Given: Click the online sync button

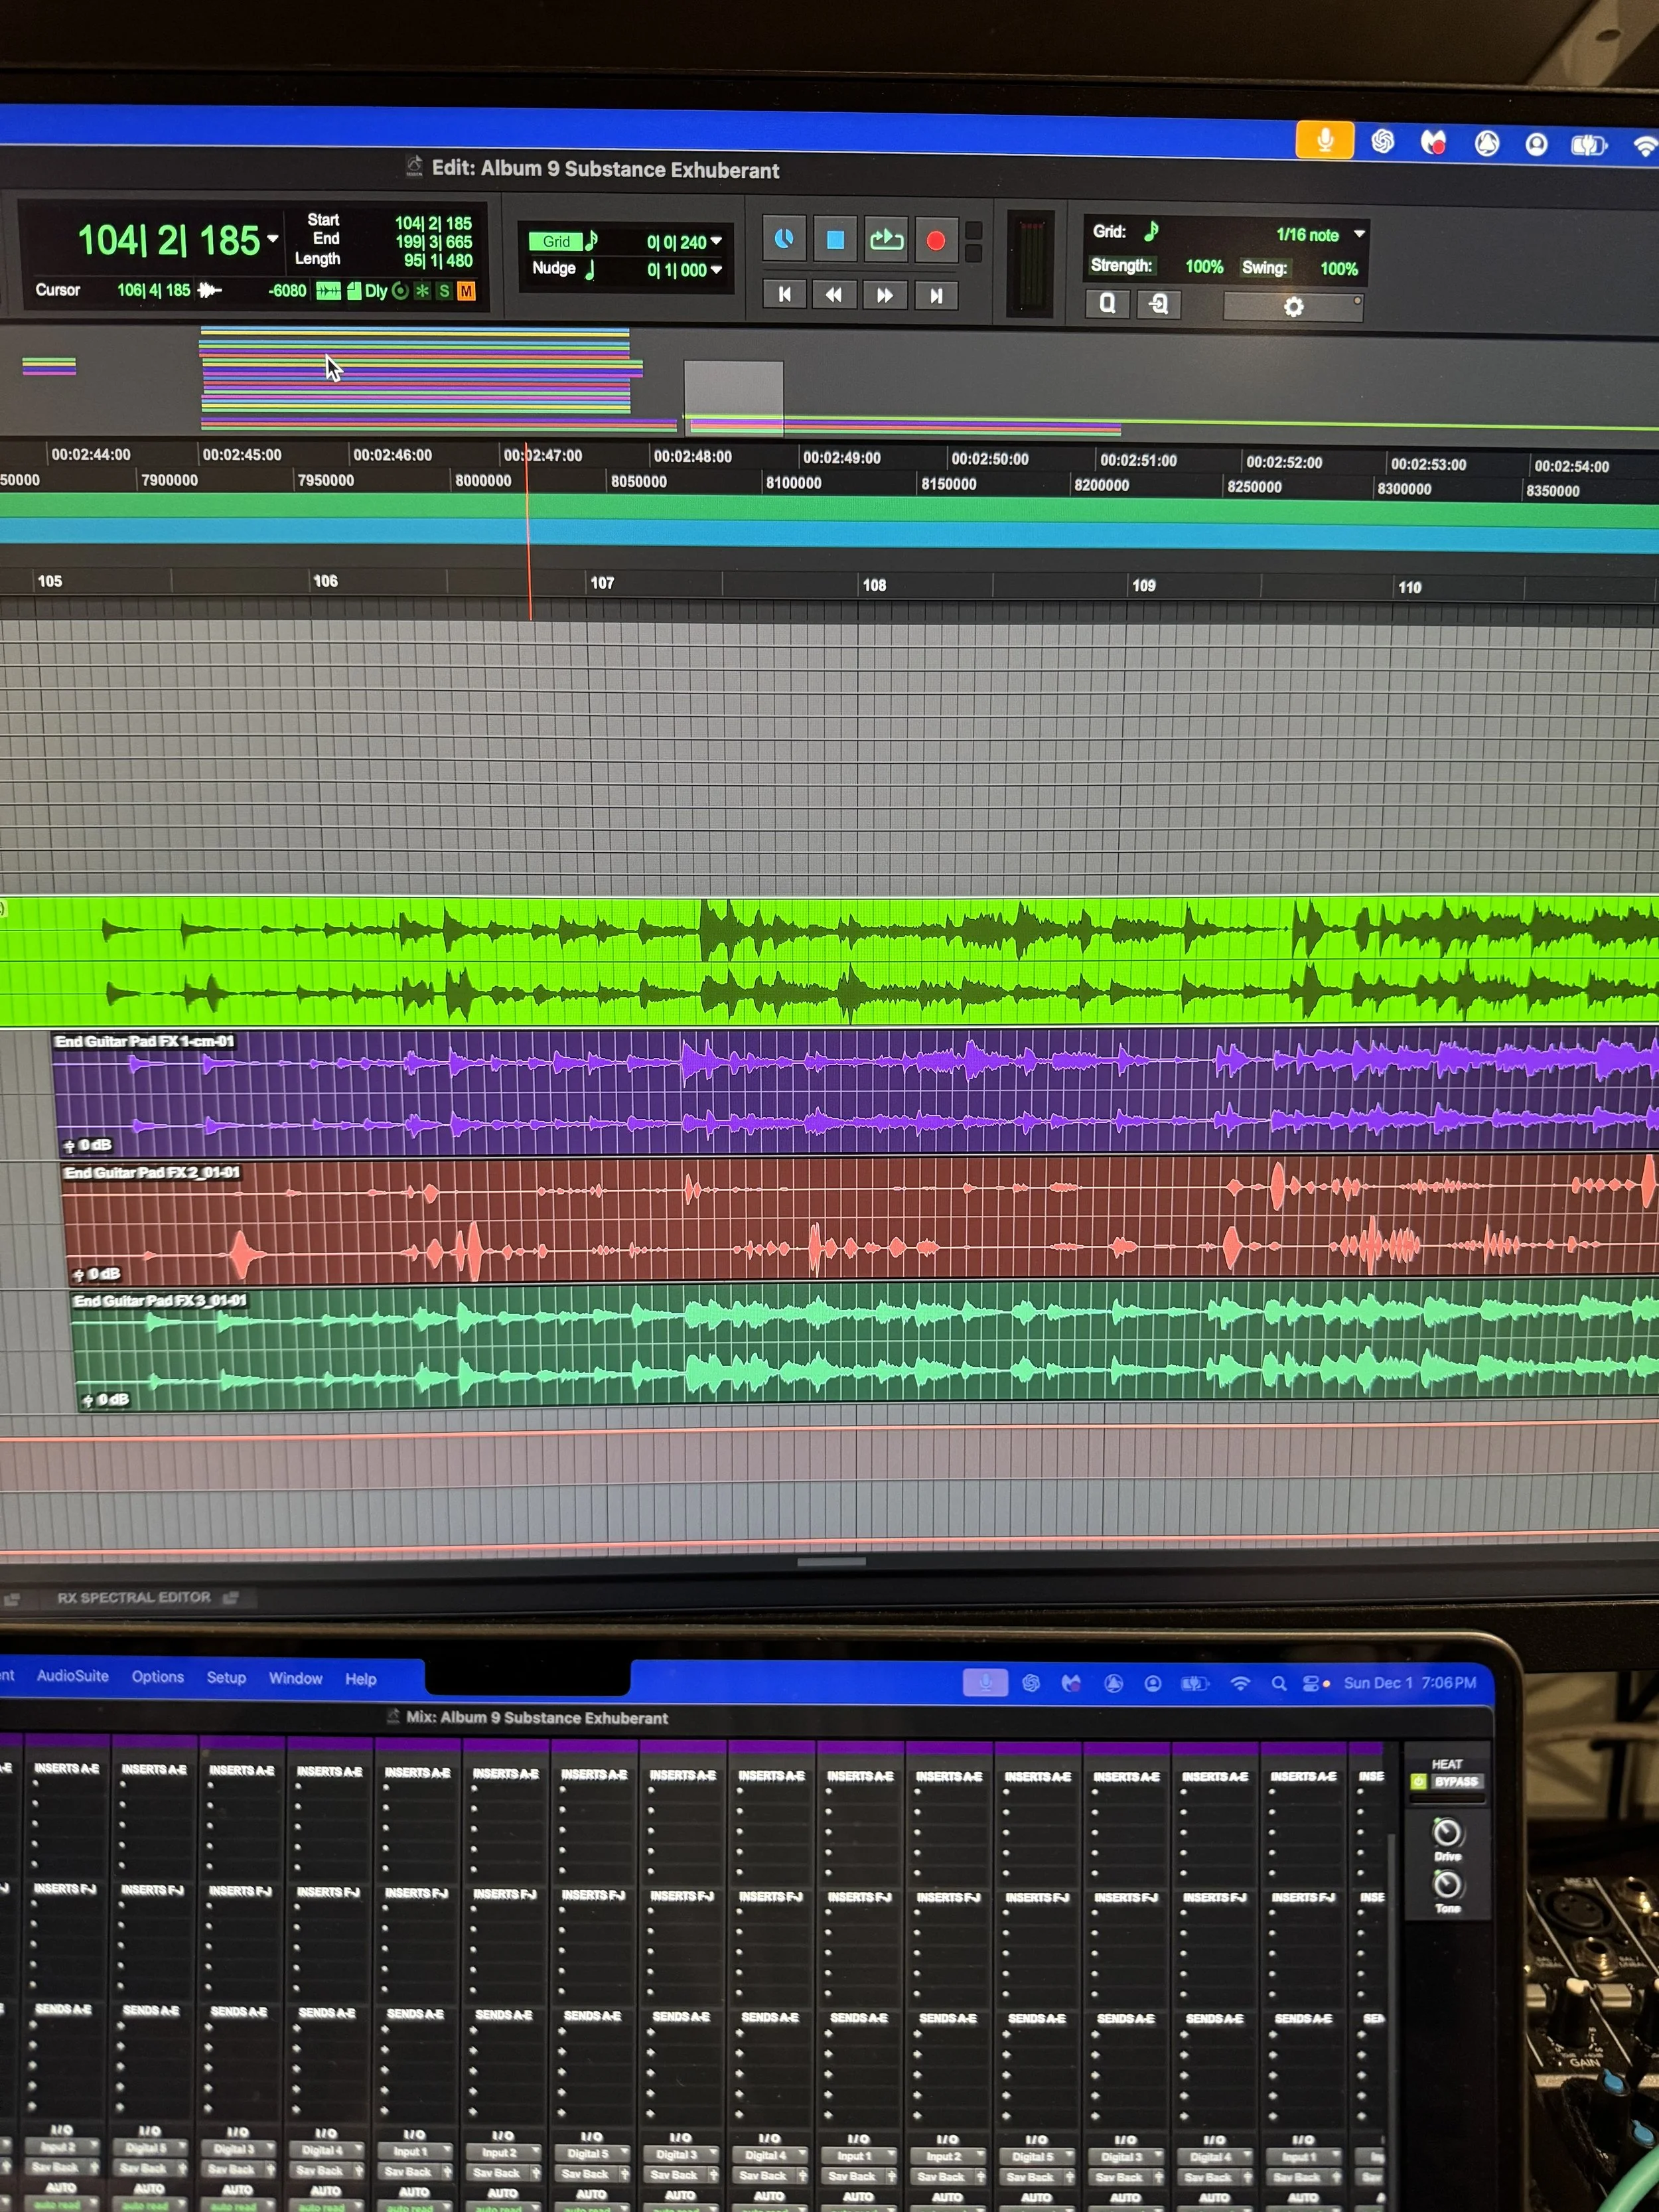Looking at the screenshot, I should [784, 239].
